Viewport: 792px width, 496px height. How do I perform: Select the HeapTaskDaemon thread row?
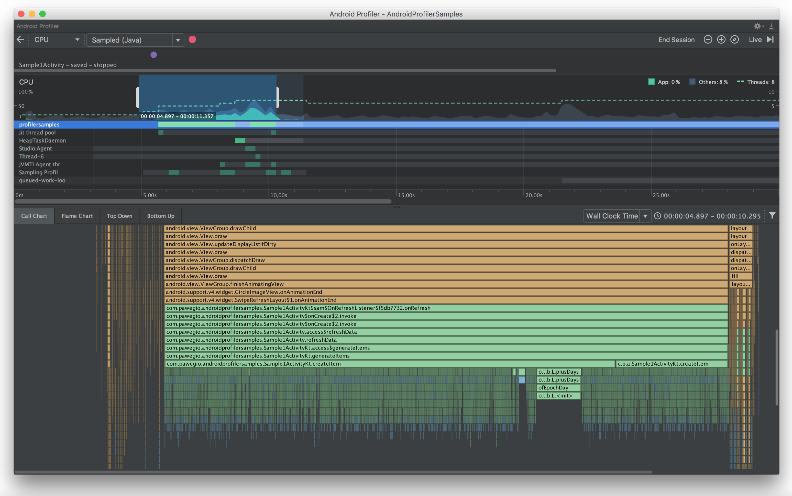(x=397, y=140)
